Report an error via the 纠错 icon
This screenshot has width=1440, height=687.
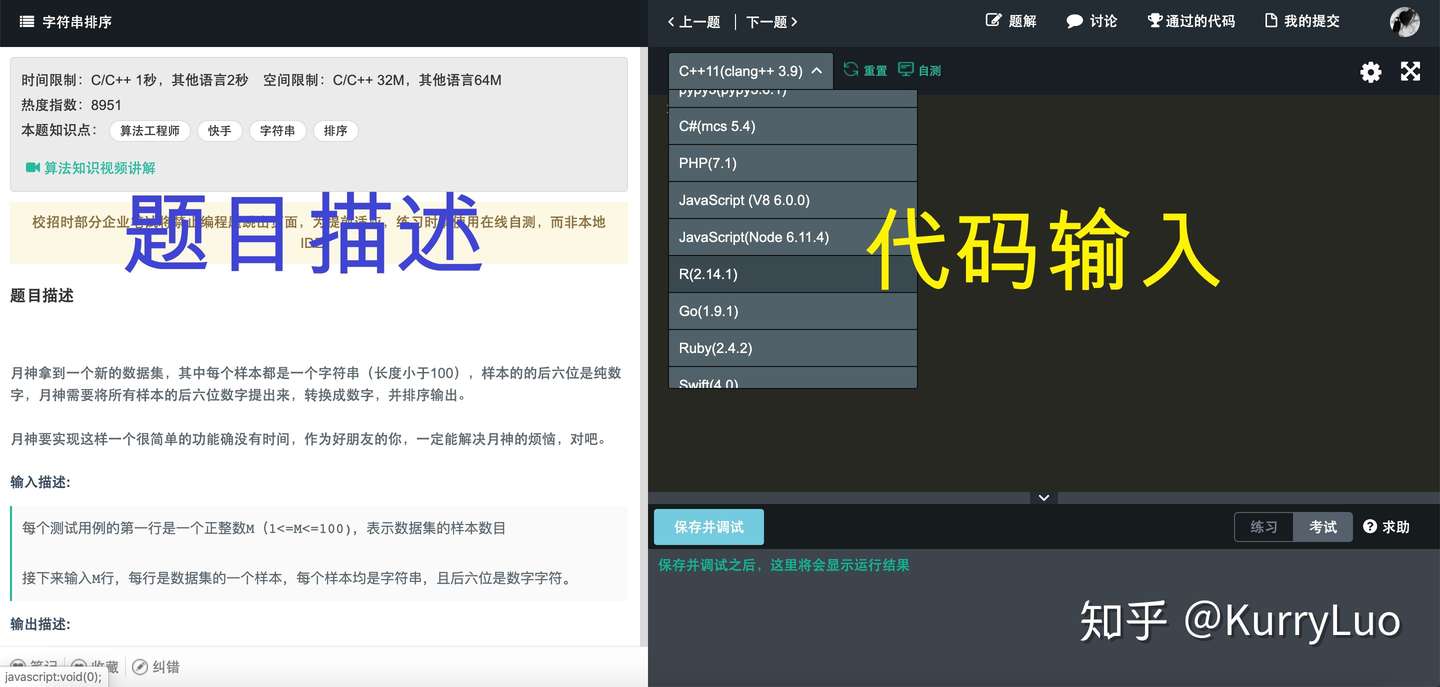pos(155,666)
